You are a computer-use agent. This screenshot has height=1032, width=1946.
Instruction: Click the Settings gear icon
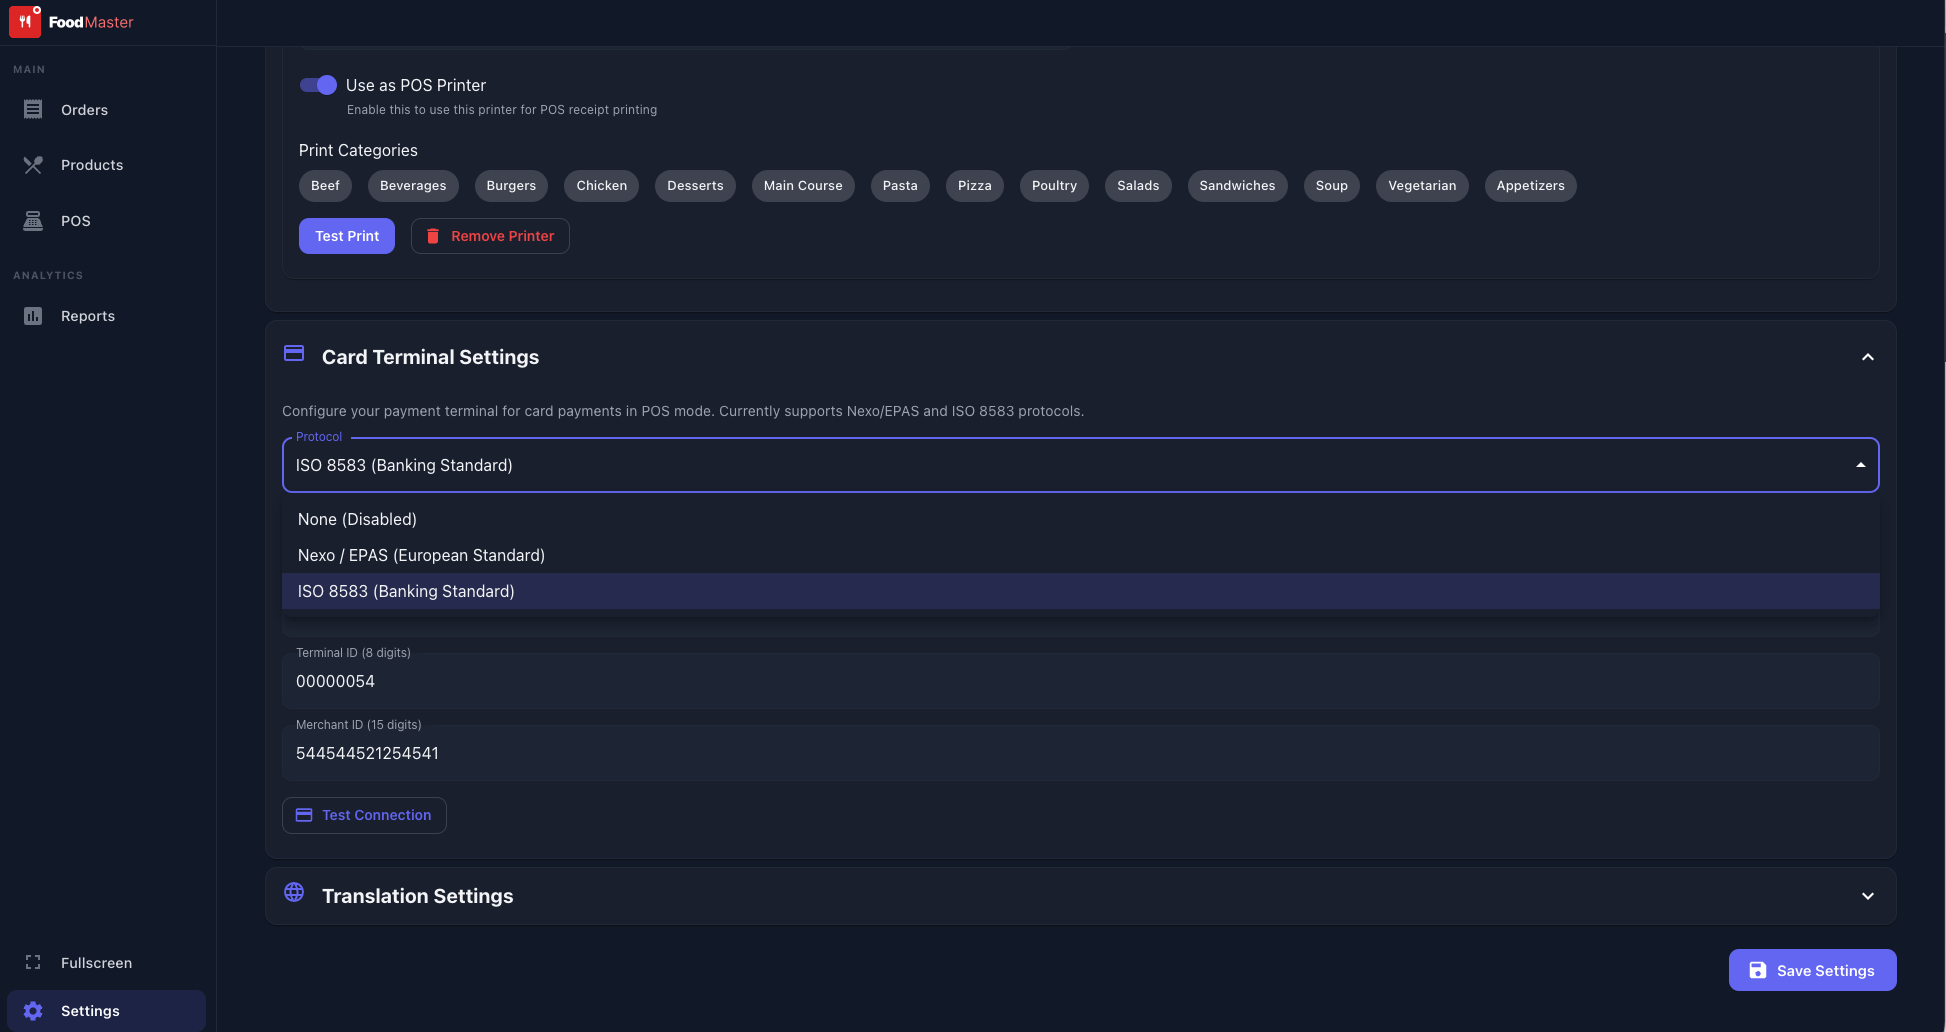pos(33,1011)
